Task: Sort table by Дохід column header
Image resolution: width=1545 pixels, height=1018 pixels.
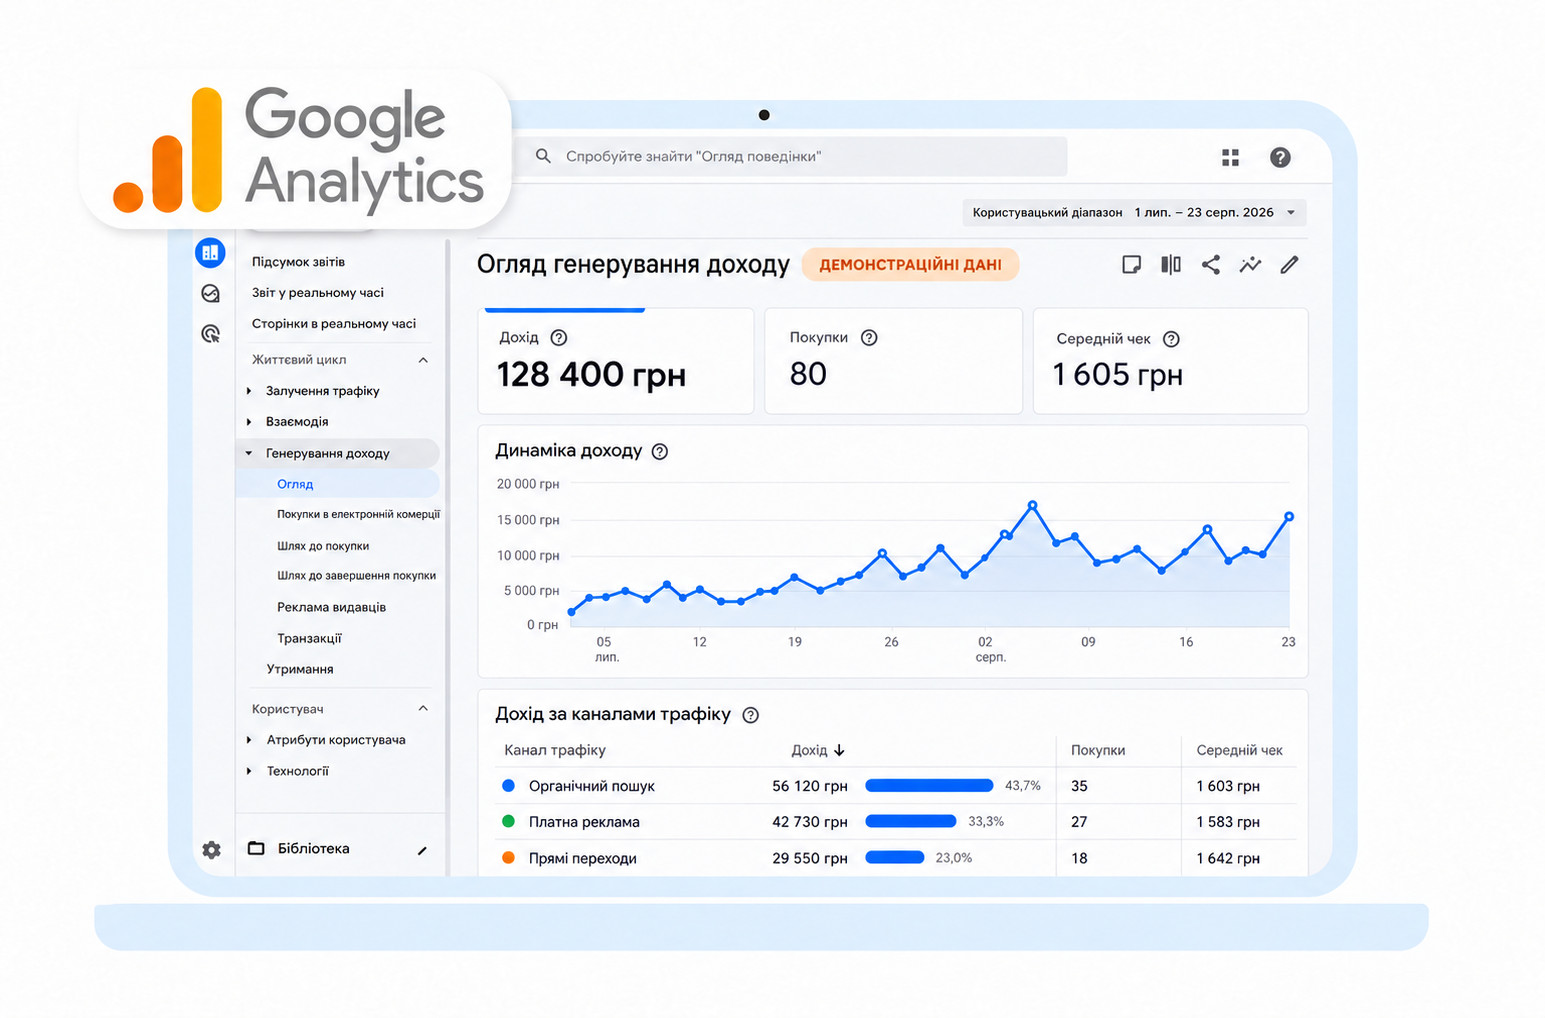Action: [818, 750]
